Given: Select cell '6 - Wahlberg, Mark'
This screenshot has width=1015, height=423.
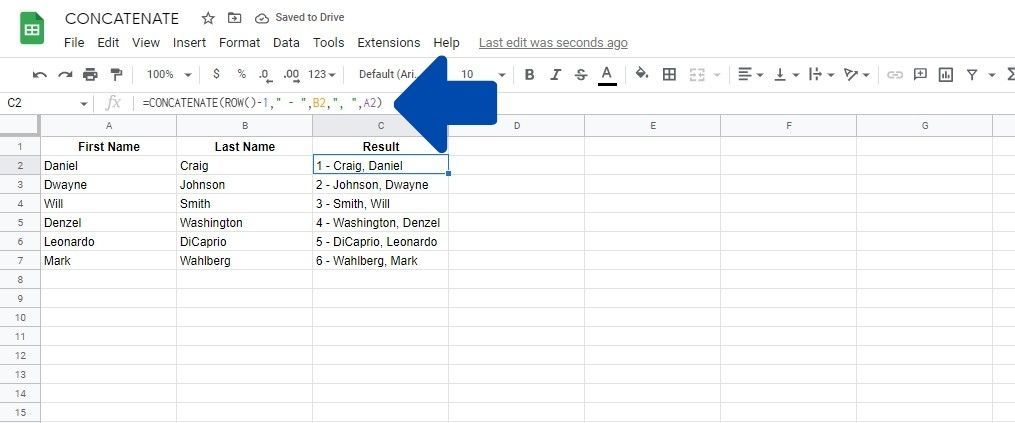Looking at the screenshot, I should tap(381, 260).
